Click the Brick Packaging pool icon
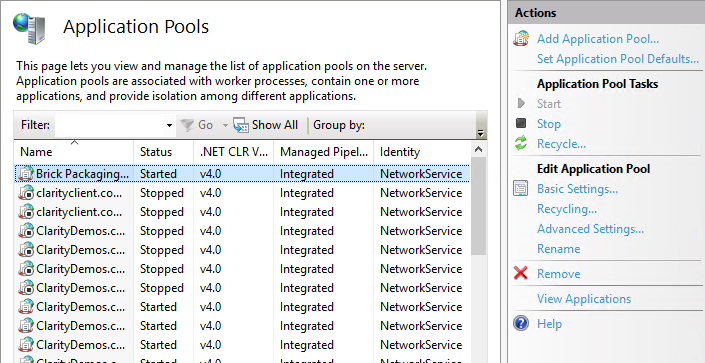705x363 pixels. pos(27,174)
